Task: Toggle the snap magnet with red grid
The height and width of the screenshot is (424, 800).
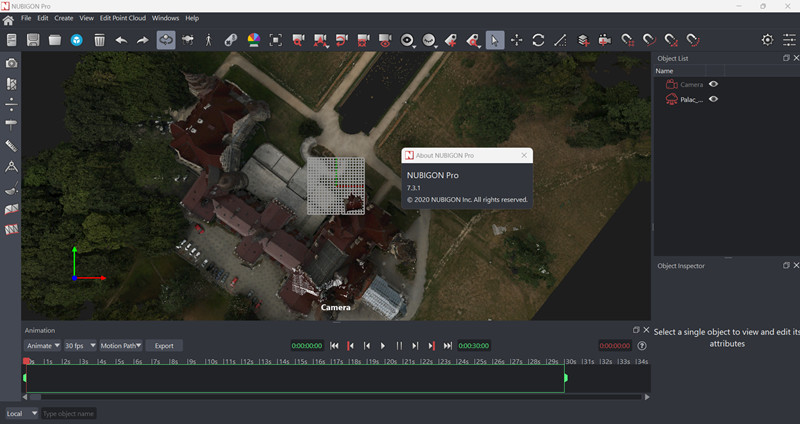Action: pos(627,40)
